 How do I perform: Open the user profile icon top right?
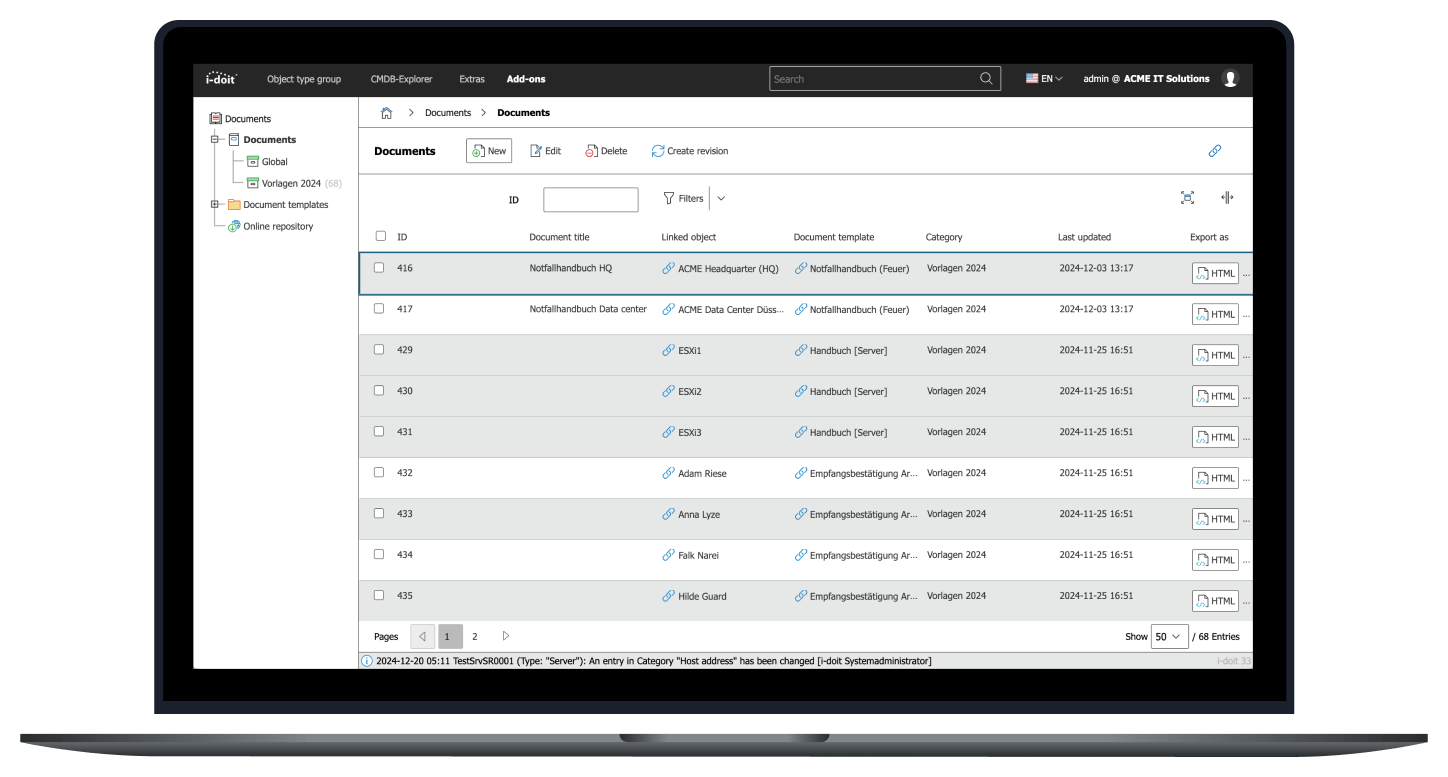pos(1230,78)
